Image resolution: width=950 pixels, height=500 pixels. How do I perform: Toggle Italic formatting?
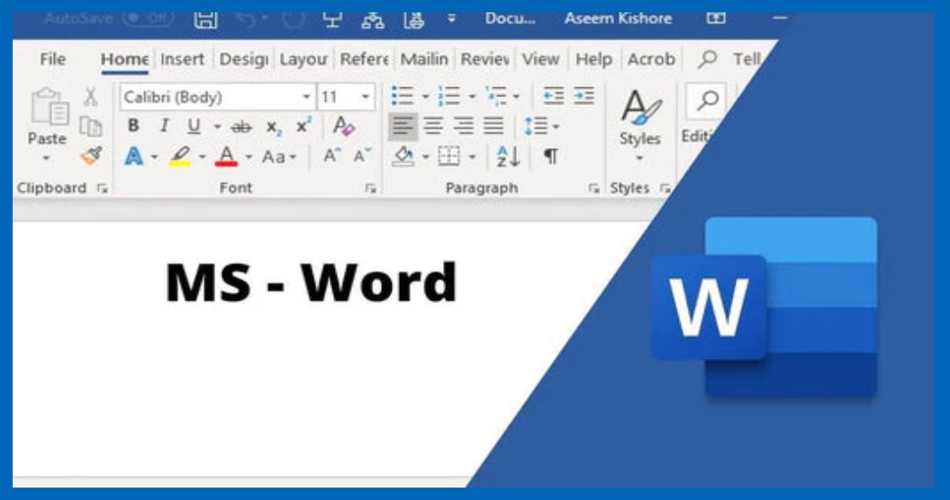coord(164,126)
